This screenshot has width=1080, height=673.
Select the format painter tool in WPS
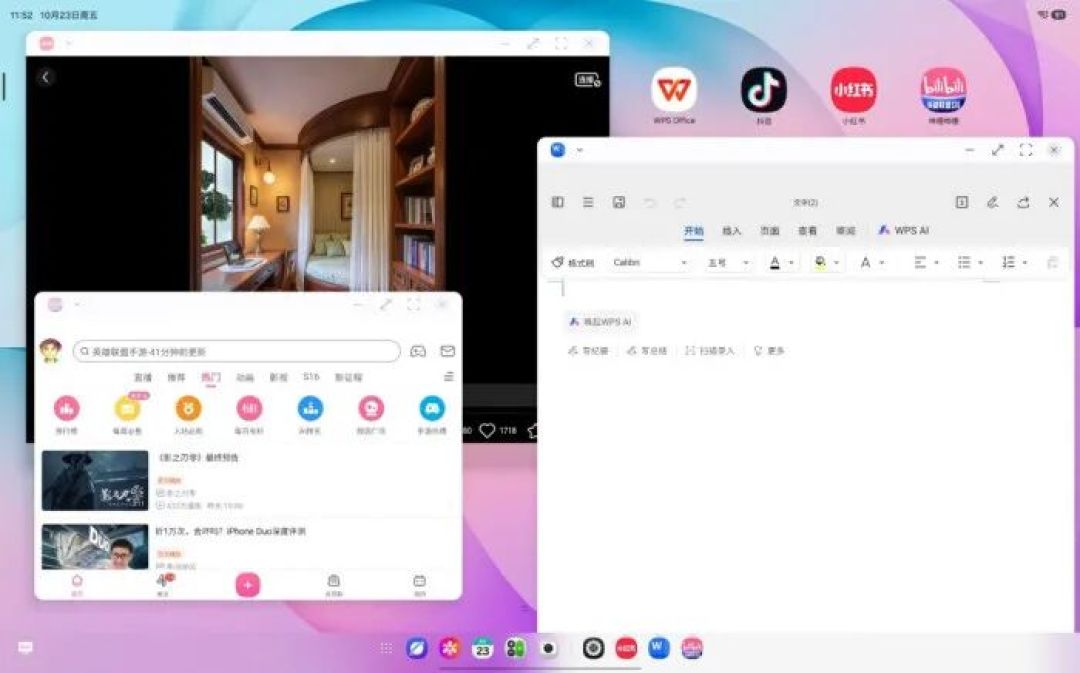point(572,262)
